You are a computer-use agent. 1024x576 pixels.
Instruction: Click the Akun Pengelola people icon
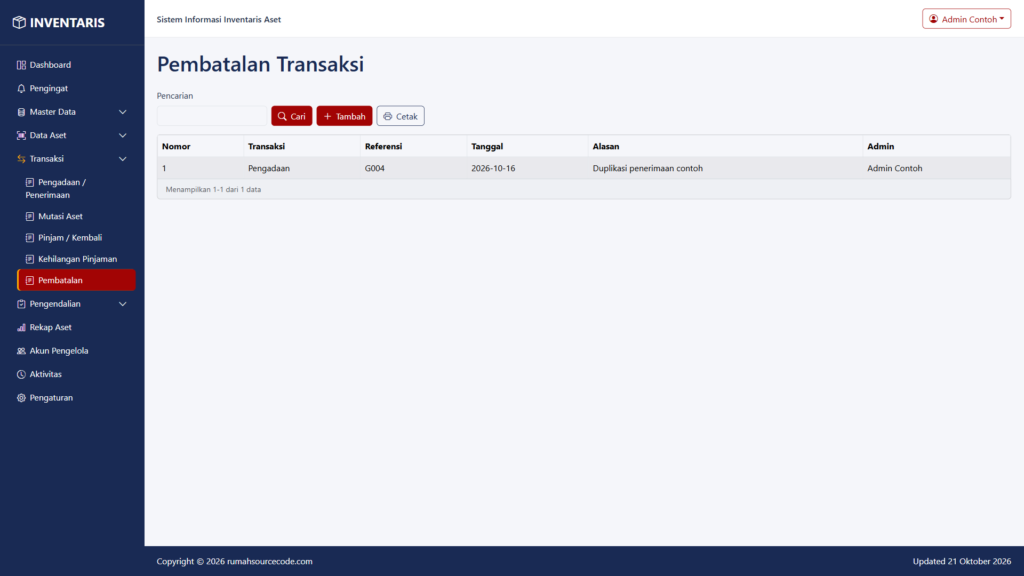coord(21,351)
